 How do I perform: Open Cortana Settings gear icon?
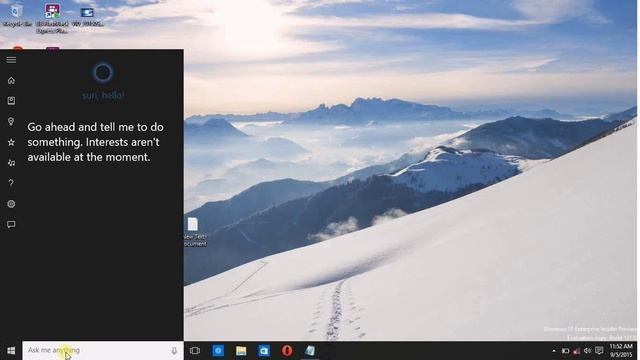click(11, 204)
